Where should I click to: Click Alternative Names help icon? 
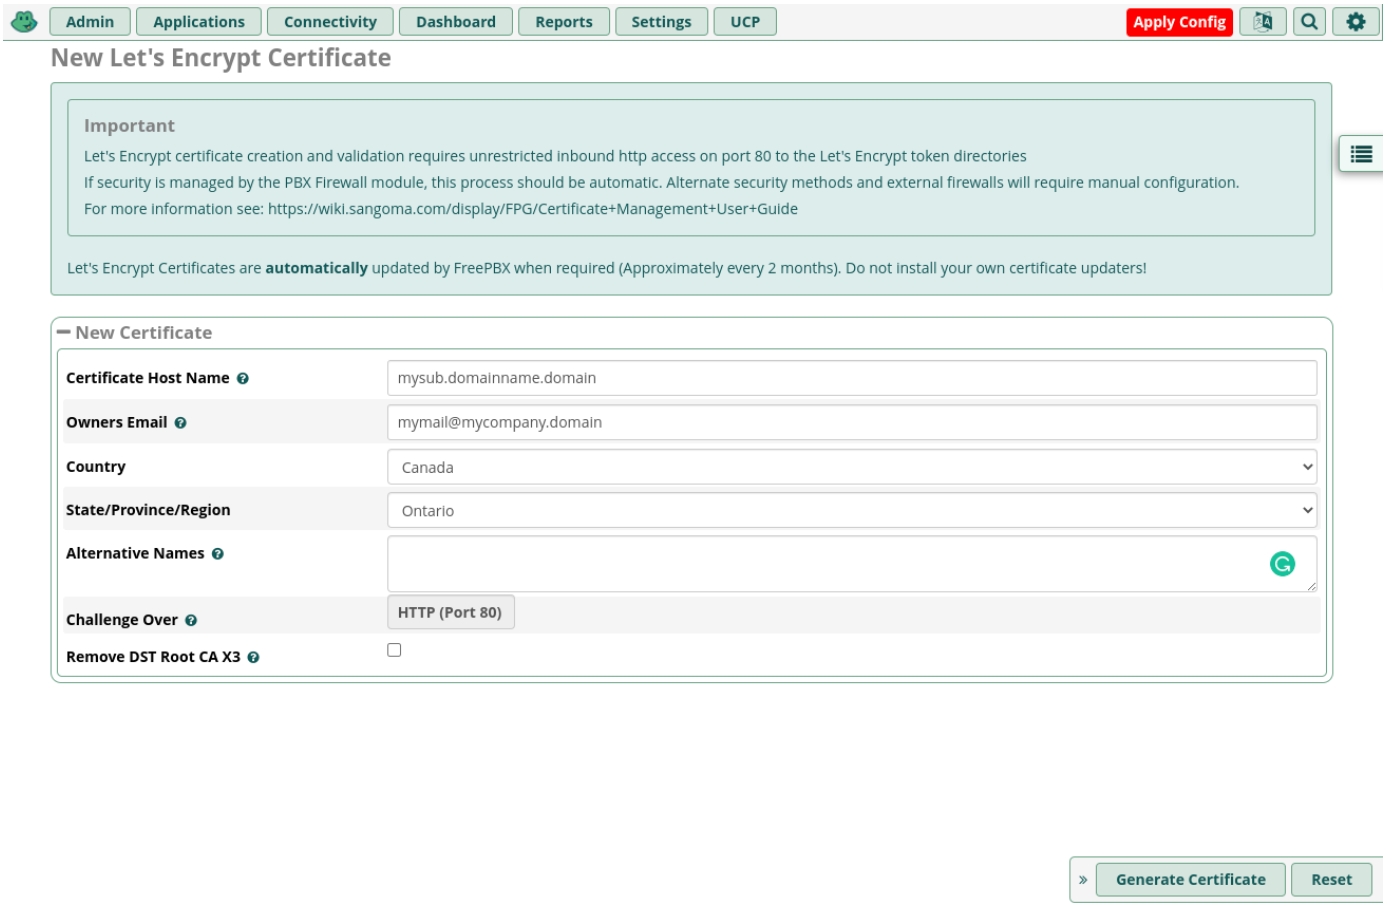click(x=218, y=554)
